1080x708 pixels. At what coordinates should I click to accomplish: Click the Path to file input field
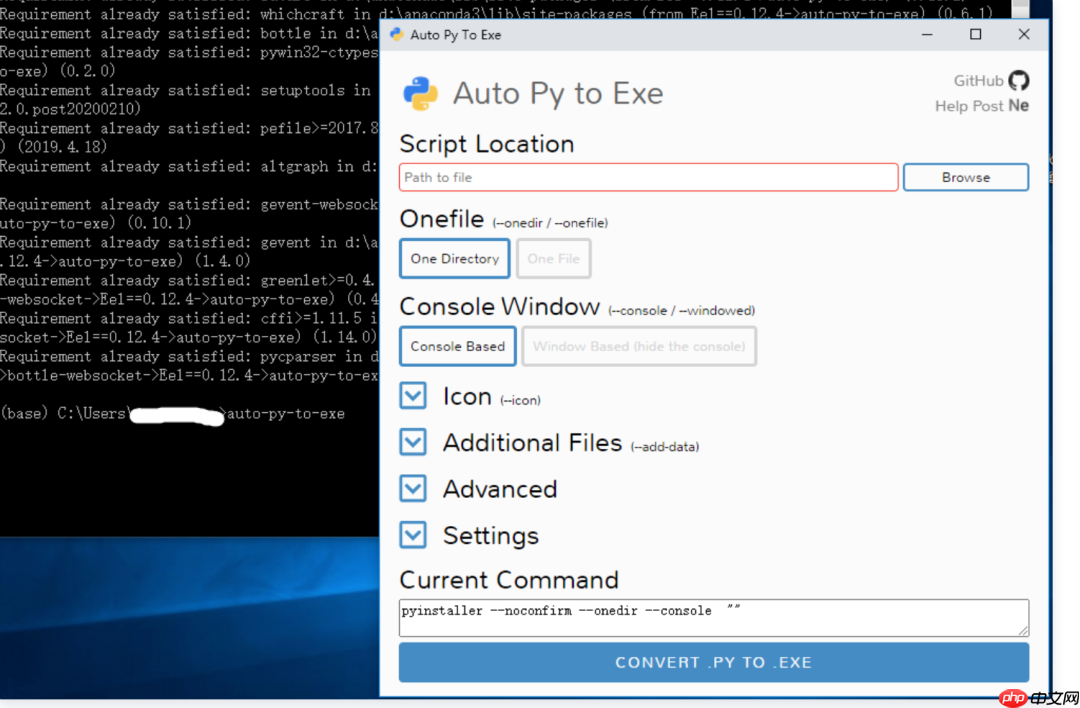(648, 176)
